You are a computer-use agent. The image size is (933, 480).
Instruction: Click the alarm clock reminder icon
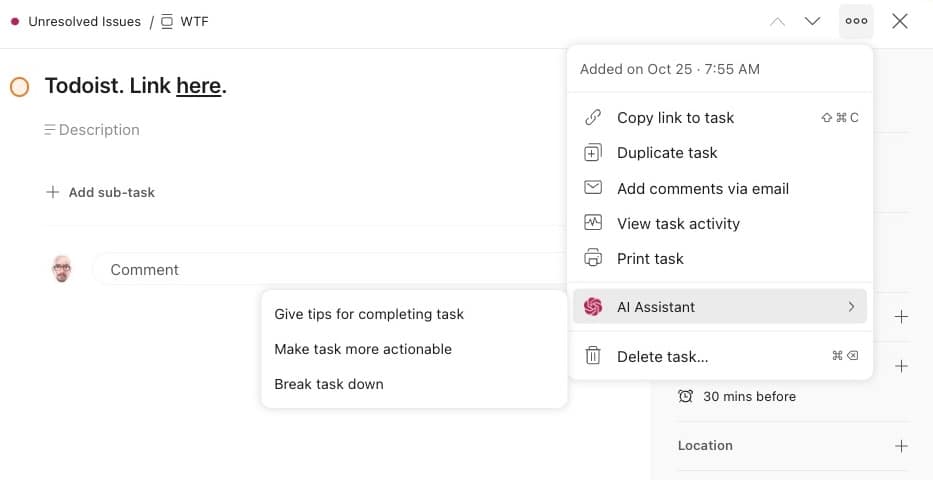point(685,396)
